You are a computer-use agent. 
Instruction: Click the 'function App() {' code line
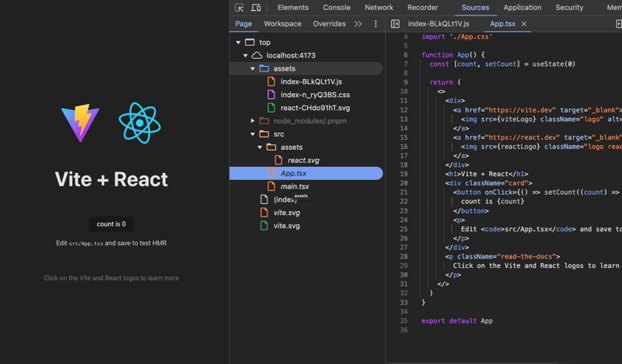pos(453,55)
